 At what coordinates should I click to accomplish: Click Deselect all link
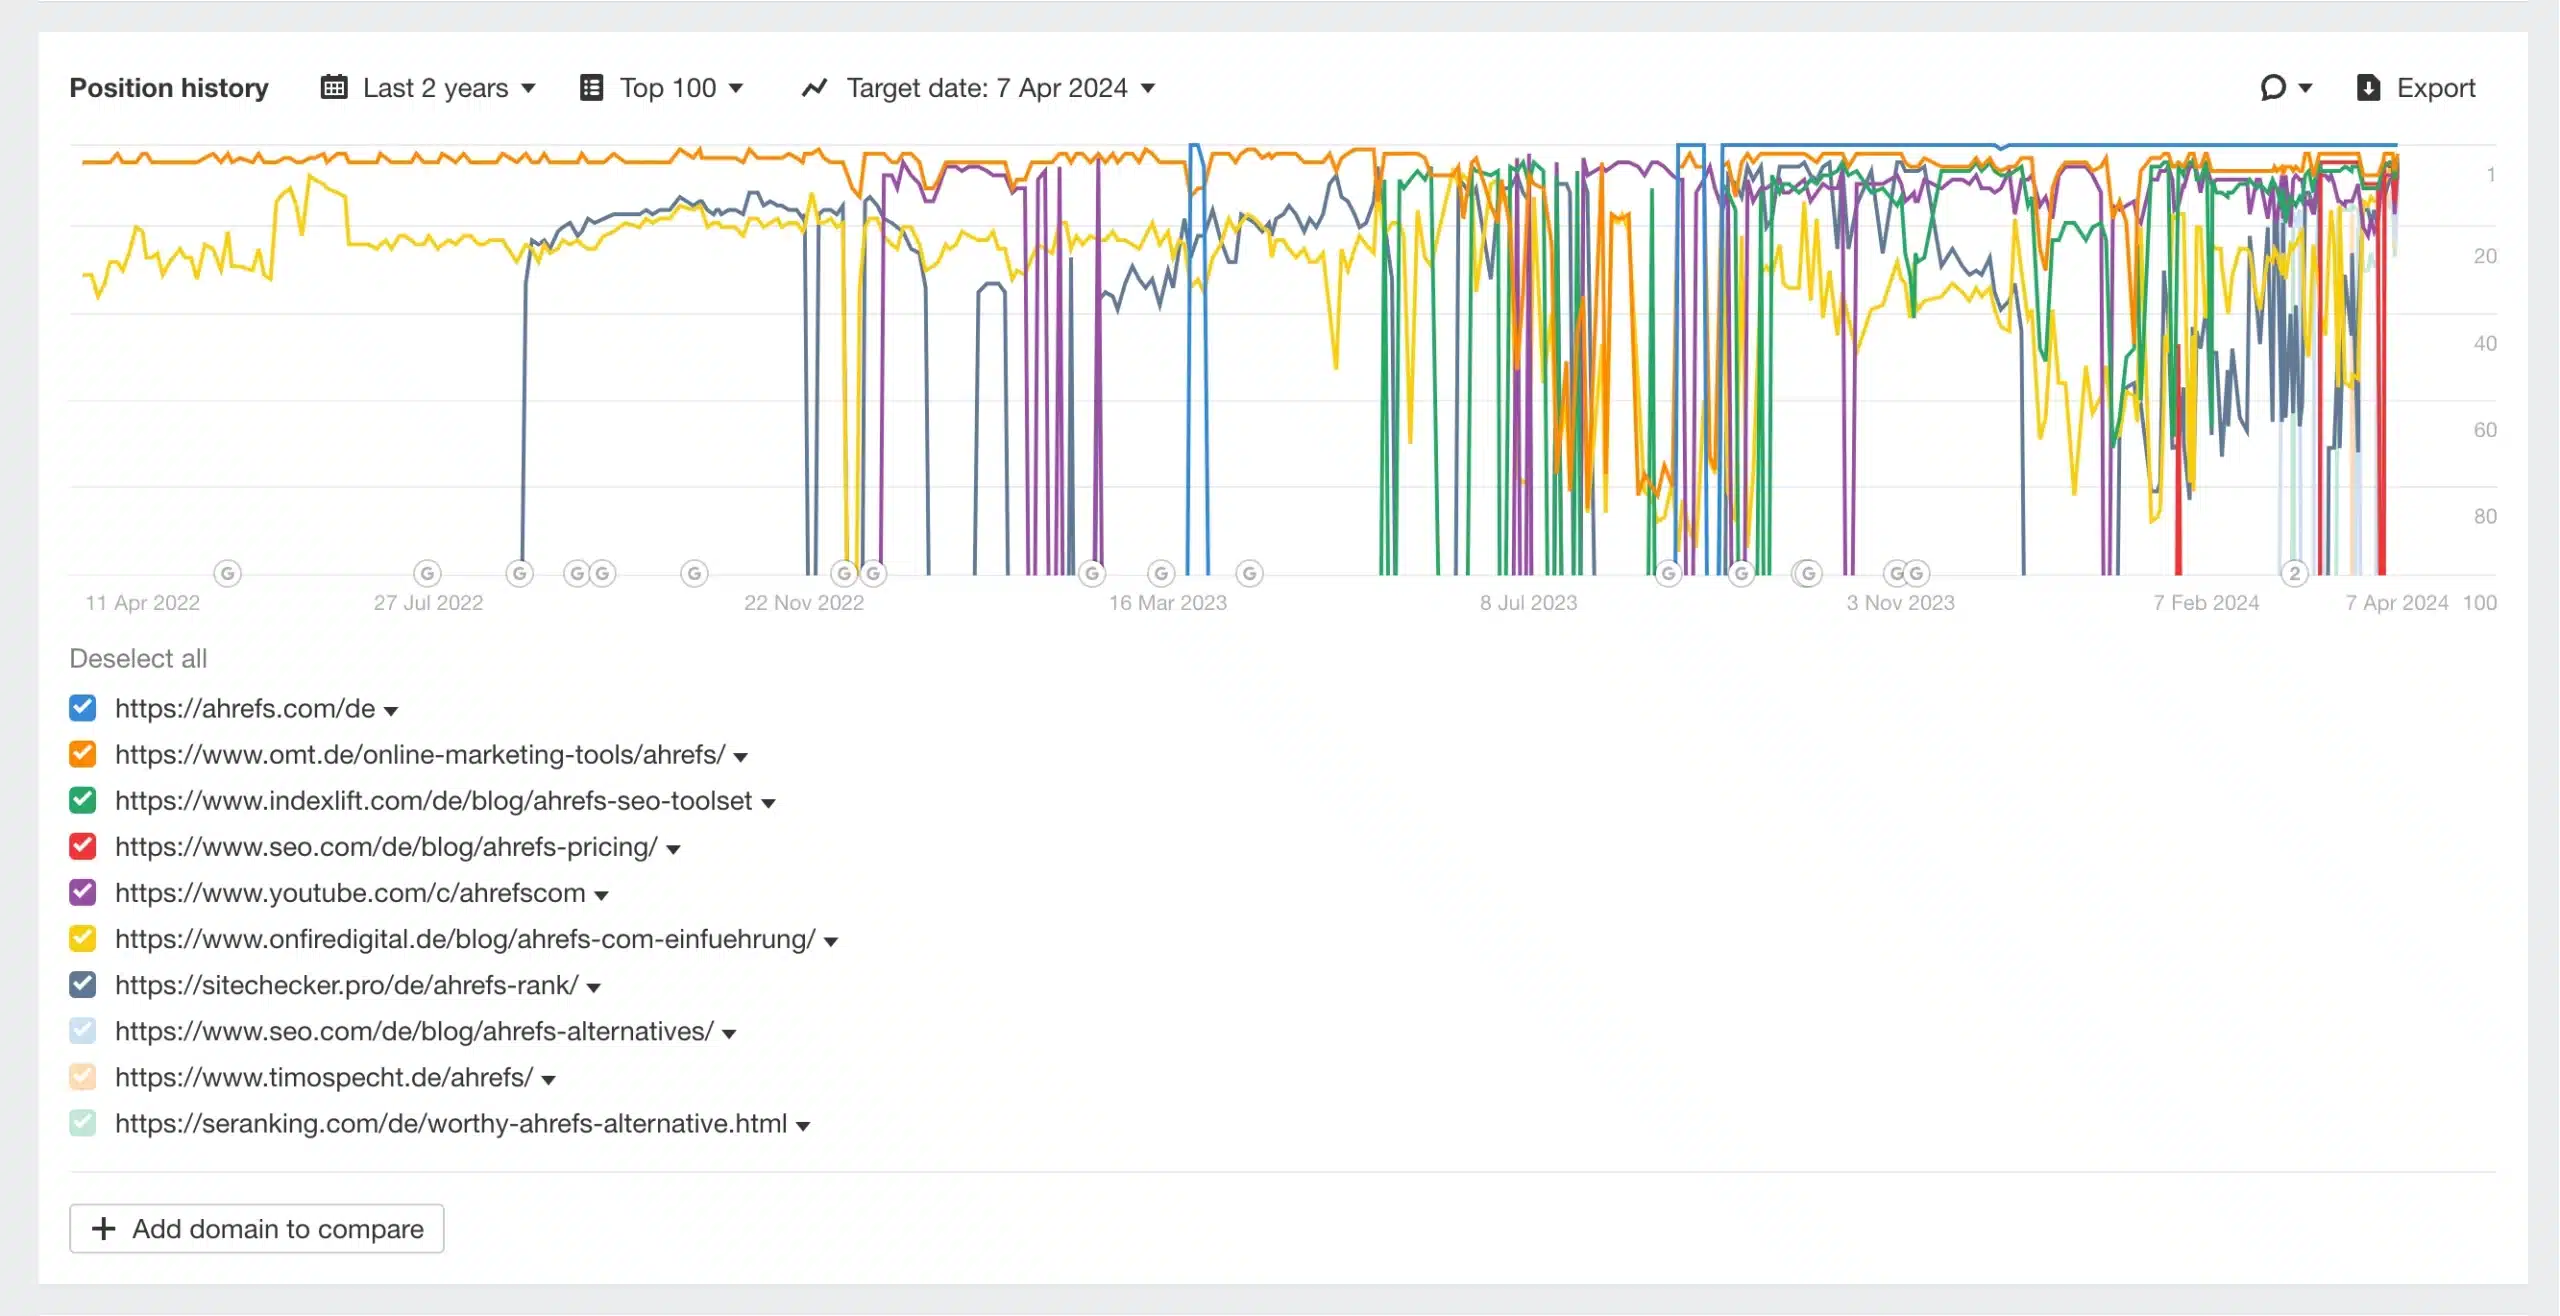[x=138, y=658]
